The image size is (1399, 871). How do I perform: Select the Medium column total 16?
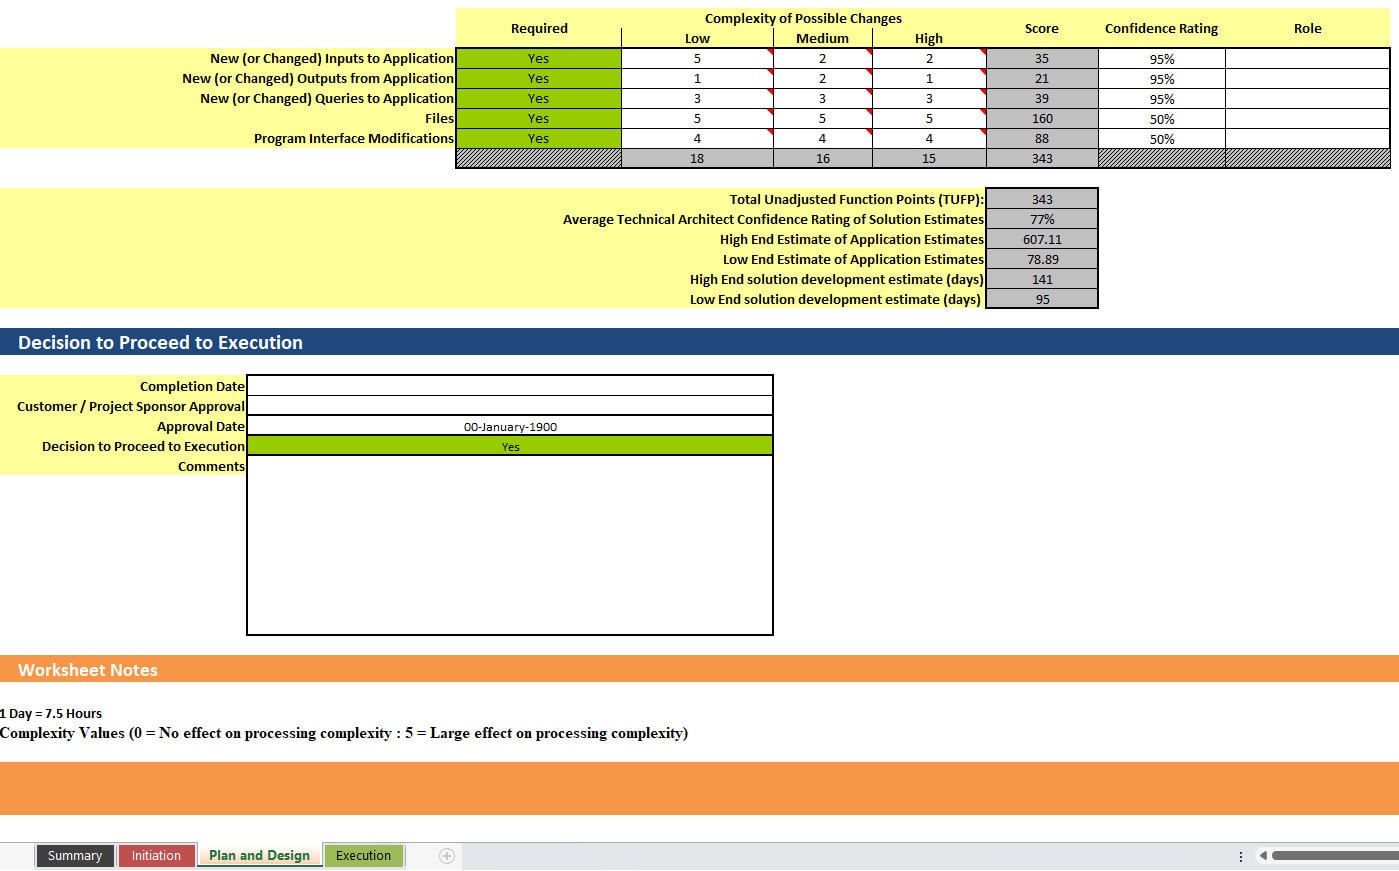823,158
